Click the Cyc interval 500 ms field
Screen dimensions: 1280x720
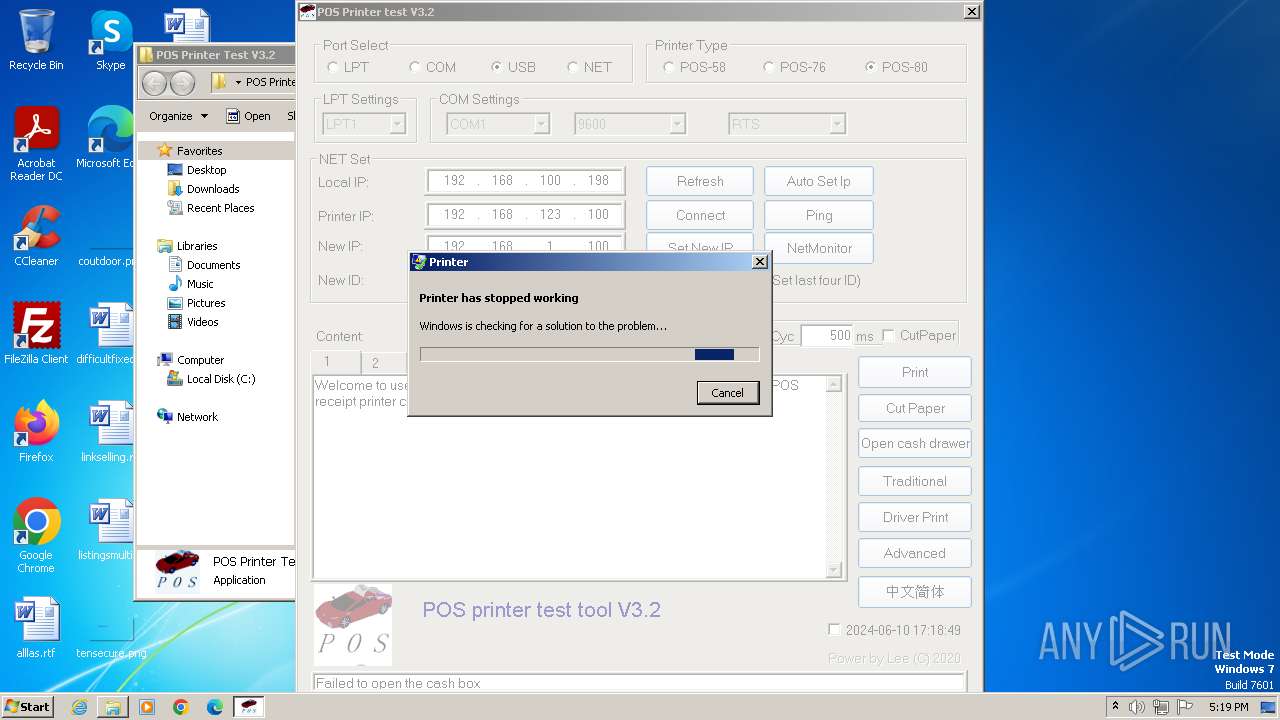pos(827,336)
